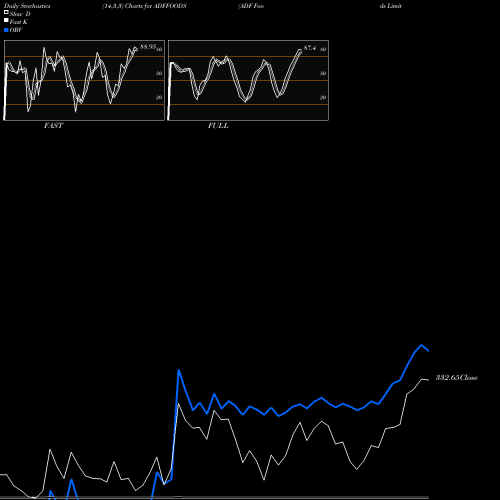The width and height of the screenshot is (500, 500).
Task: Click the 20 axis label in FULL chart
Action: tap(323, 97)
